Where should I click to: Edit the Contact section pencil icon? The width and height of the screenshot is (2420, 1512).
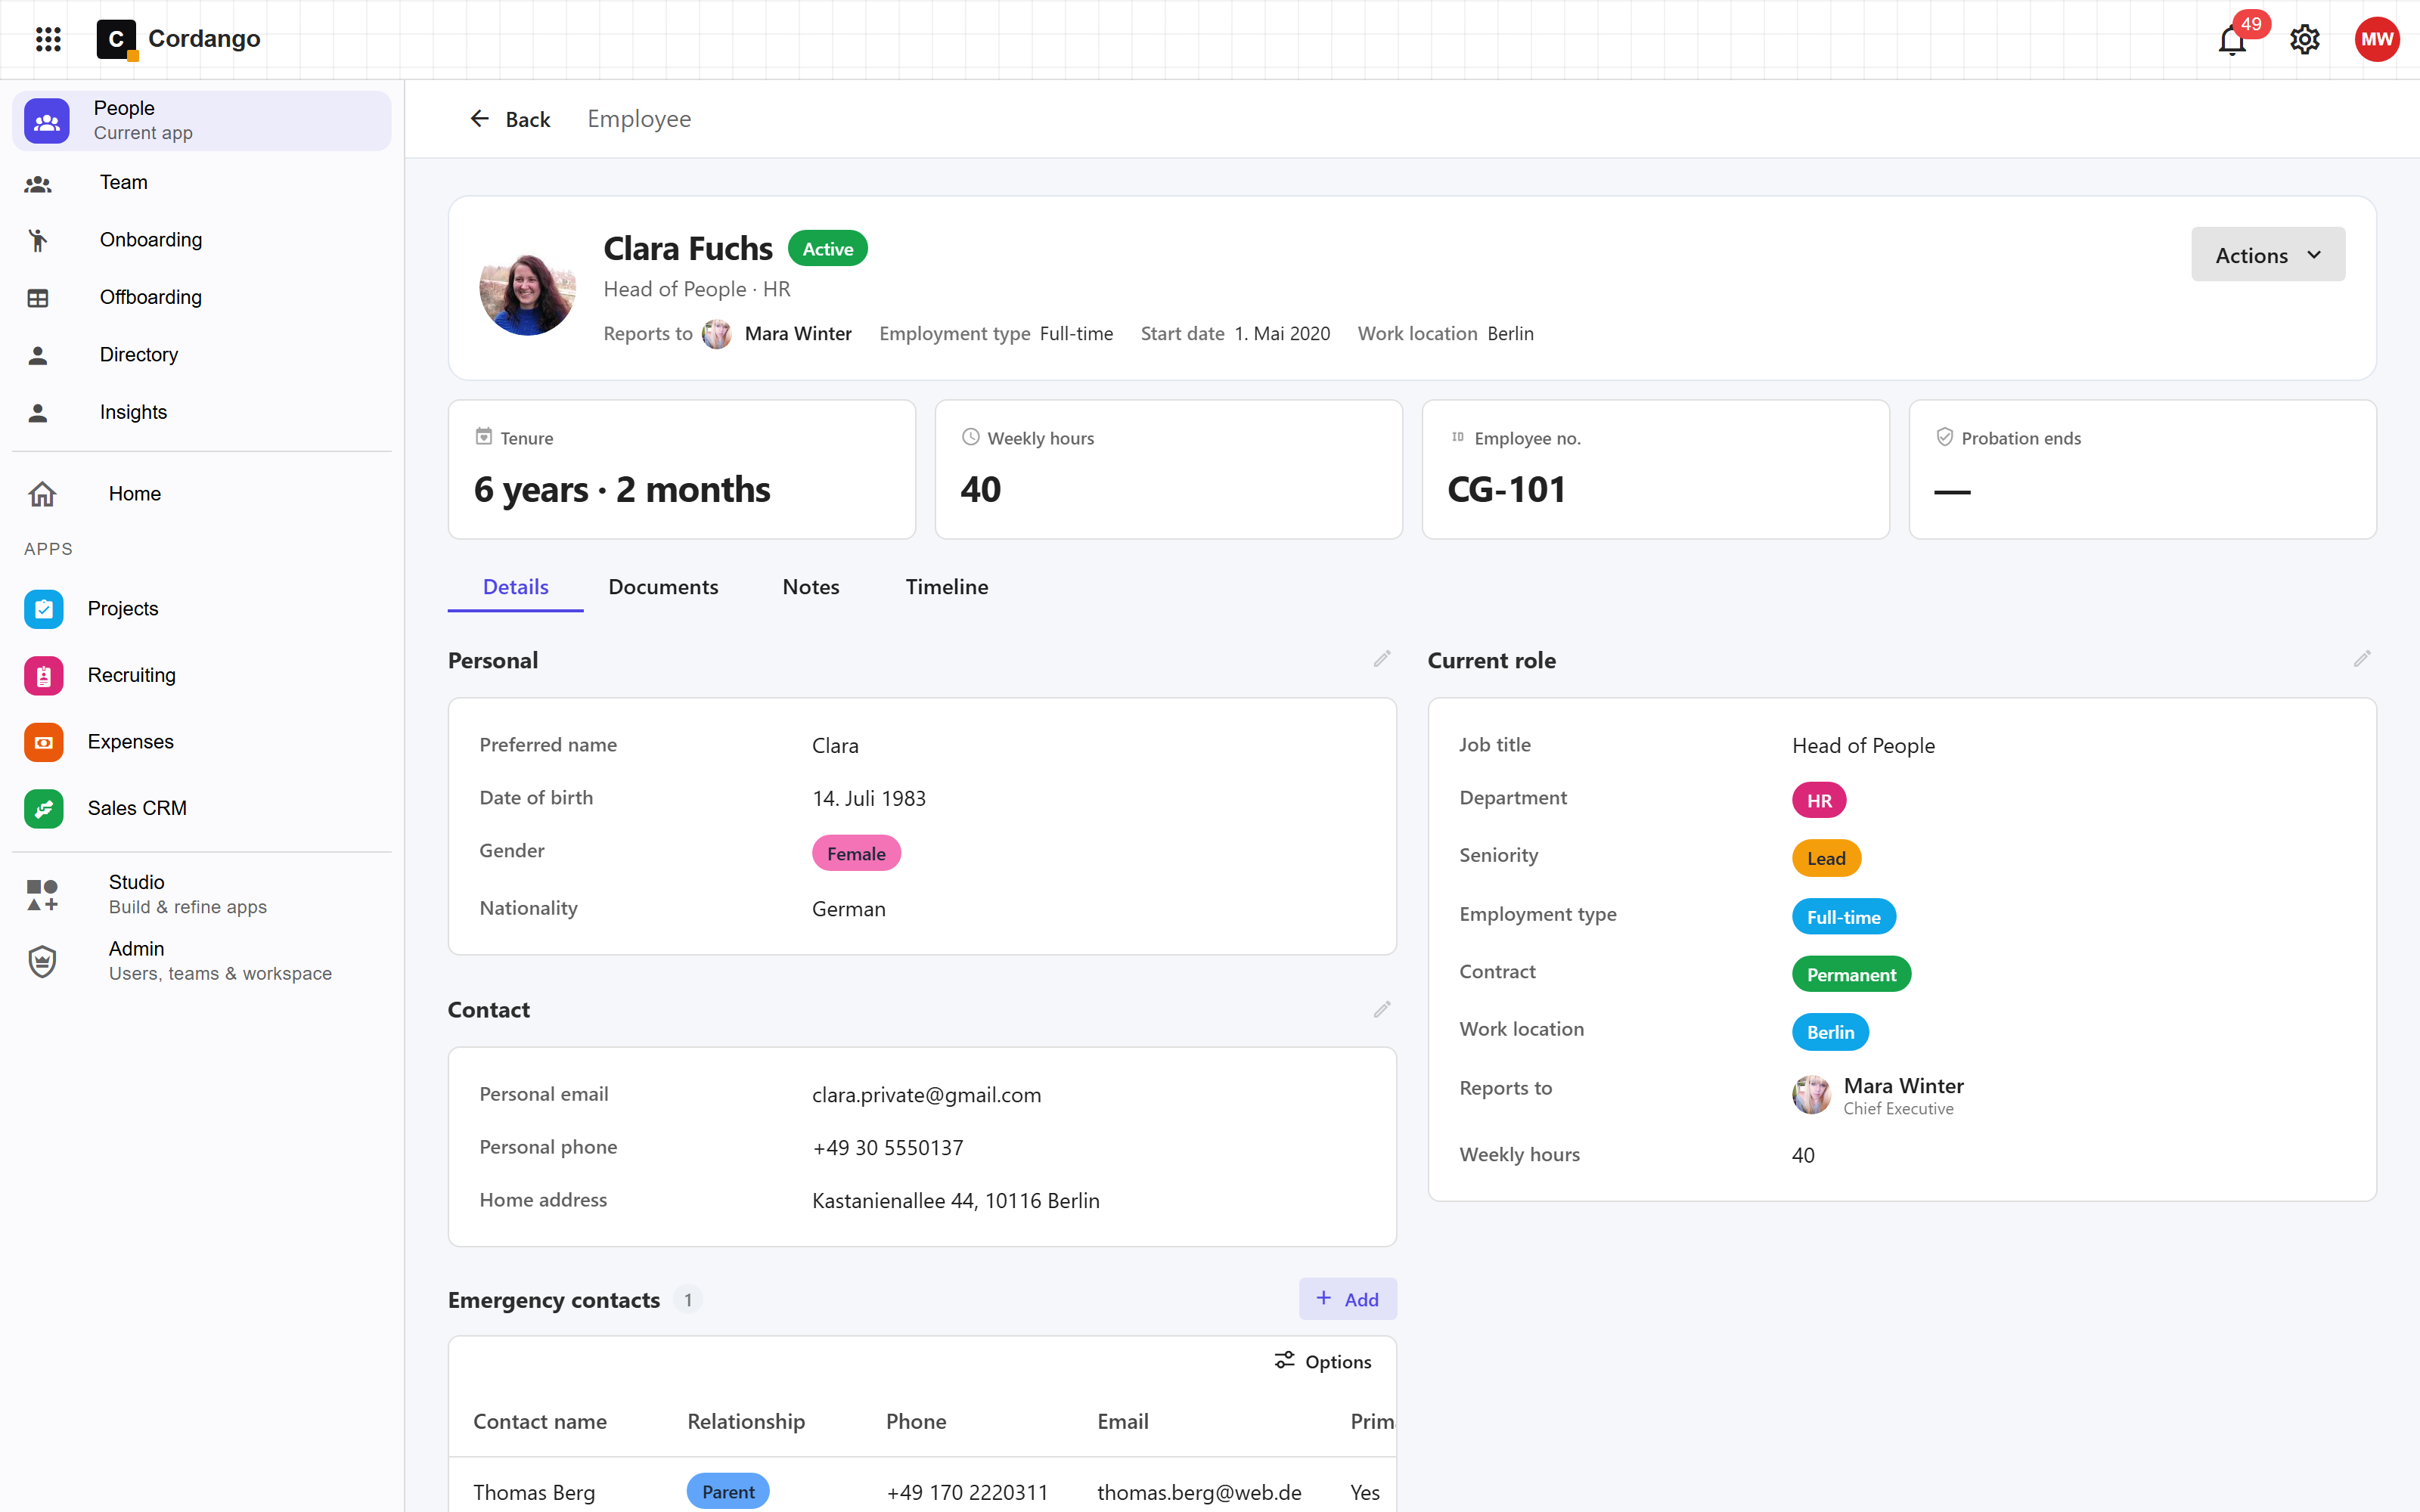point(1382,1009)
